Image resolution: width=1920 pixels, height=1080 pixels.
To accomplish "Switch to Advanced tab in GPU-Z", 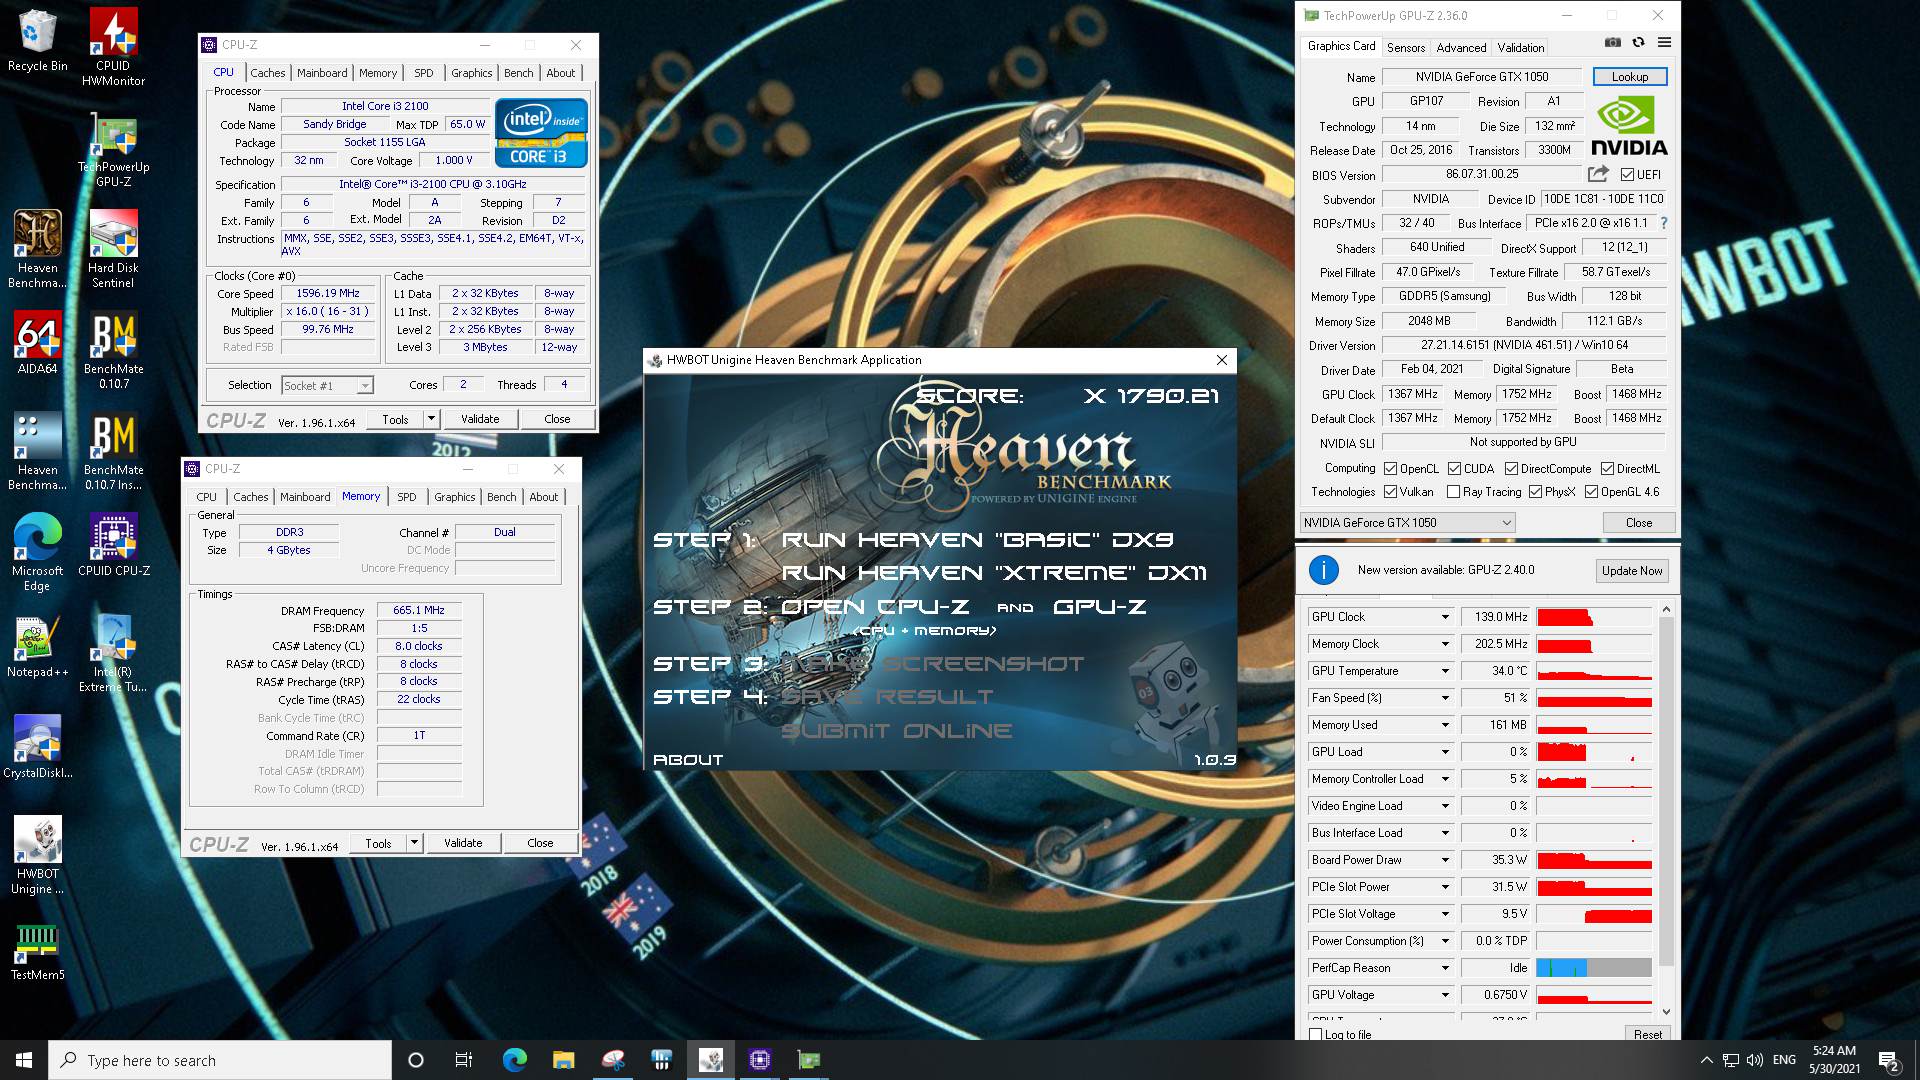I will (1461, 48).
